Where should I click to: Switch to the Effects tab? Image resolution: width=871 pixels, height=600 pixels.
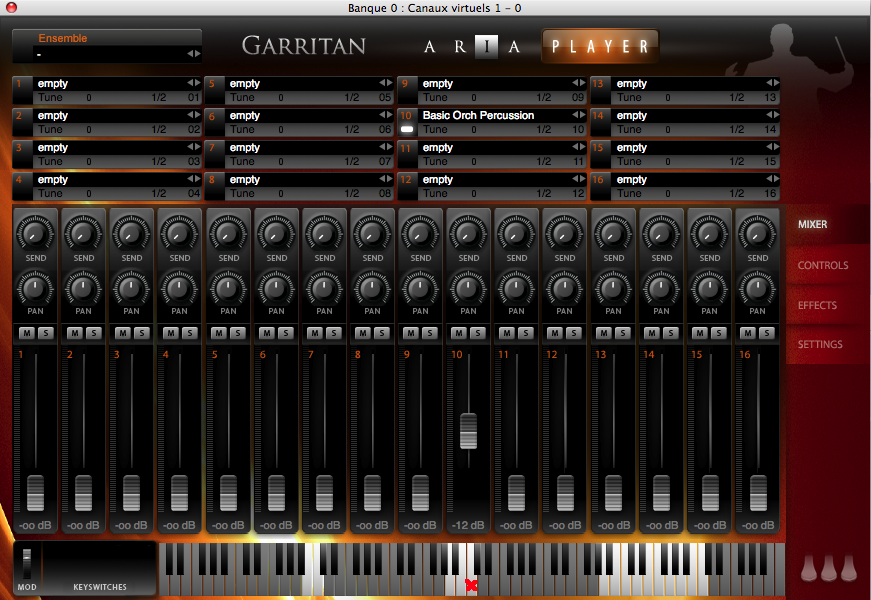tap(817, 305)
